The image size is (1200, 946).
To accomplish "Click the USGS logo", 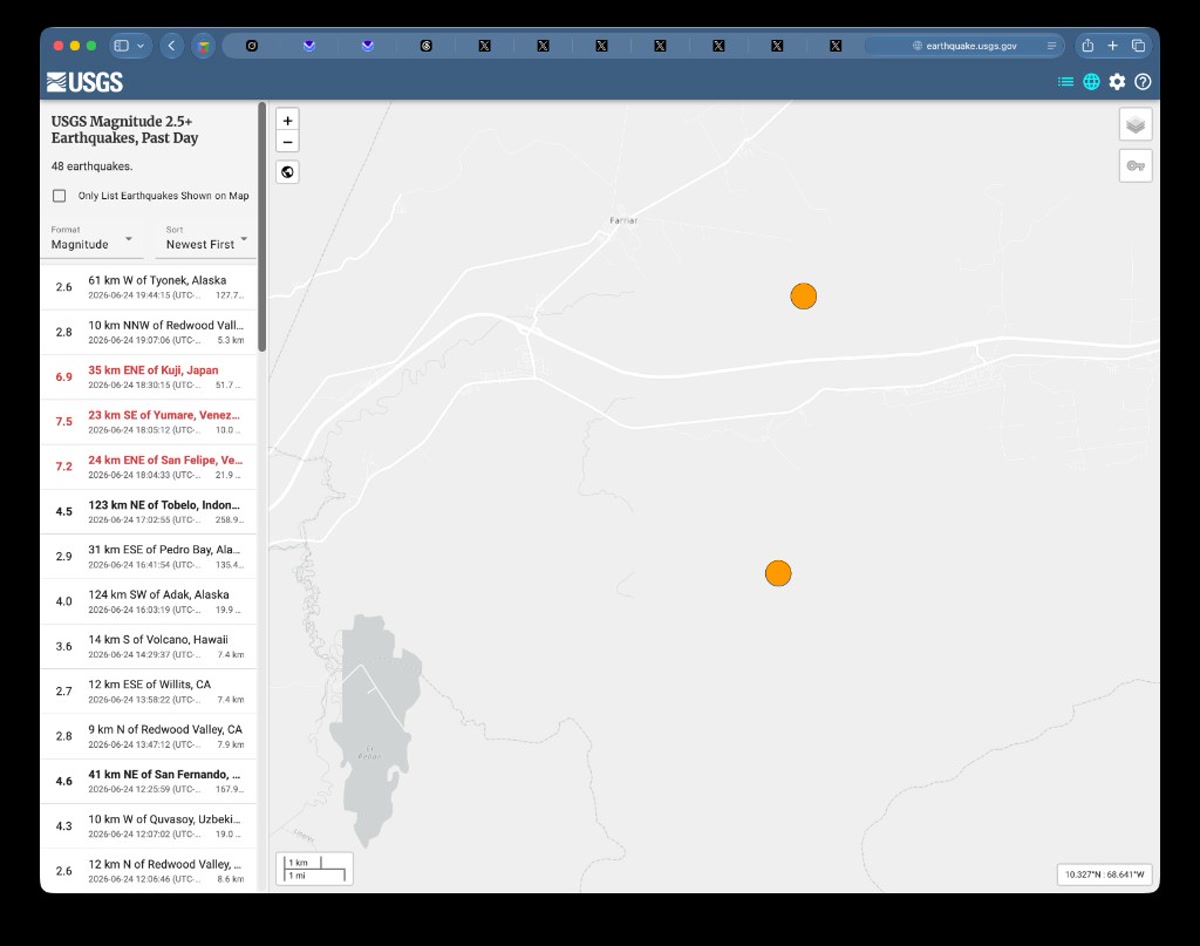I will pyautogui.click(x=85, y=82).
